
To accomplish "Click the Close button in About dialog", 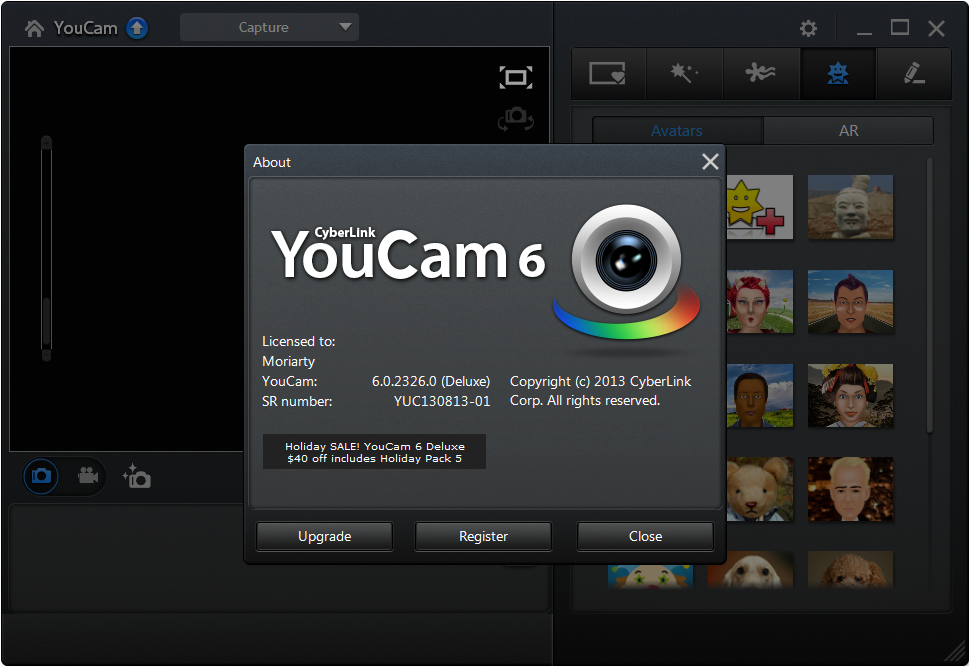I will pyautogui.click(x=645, y=536).
